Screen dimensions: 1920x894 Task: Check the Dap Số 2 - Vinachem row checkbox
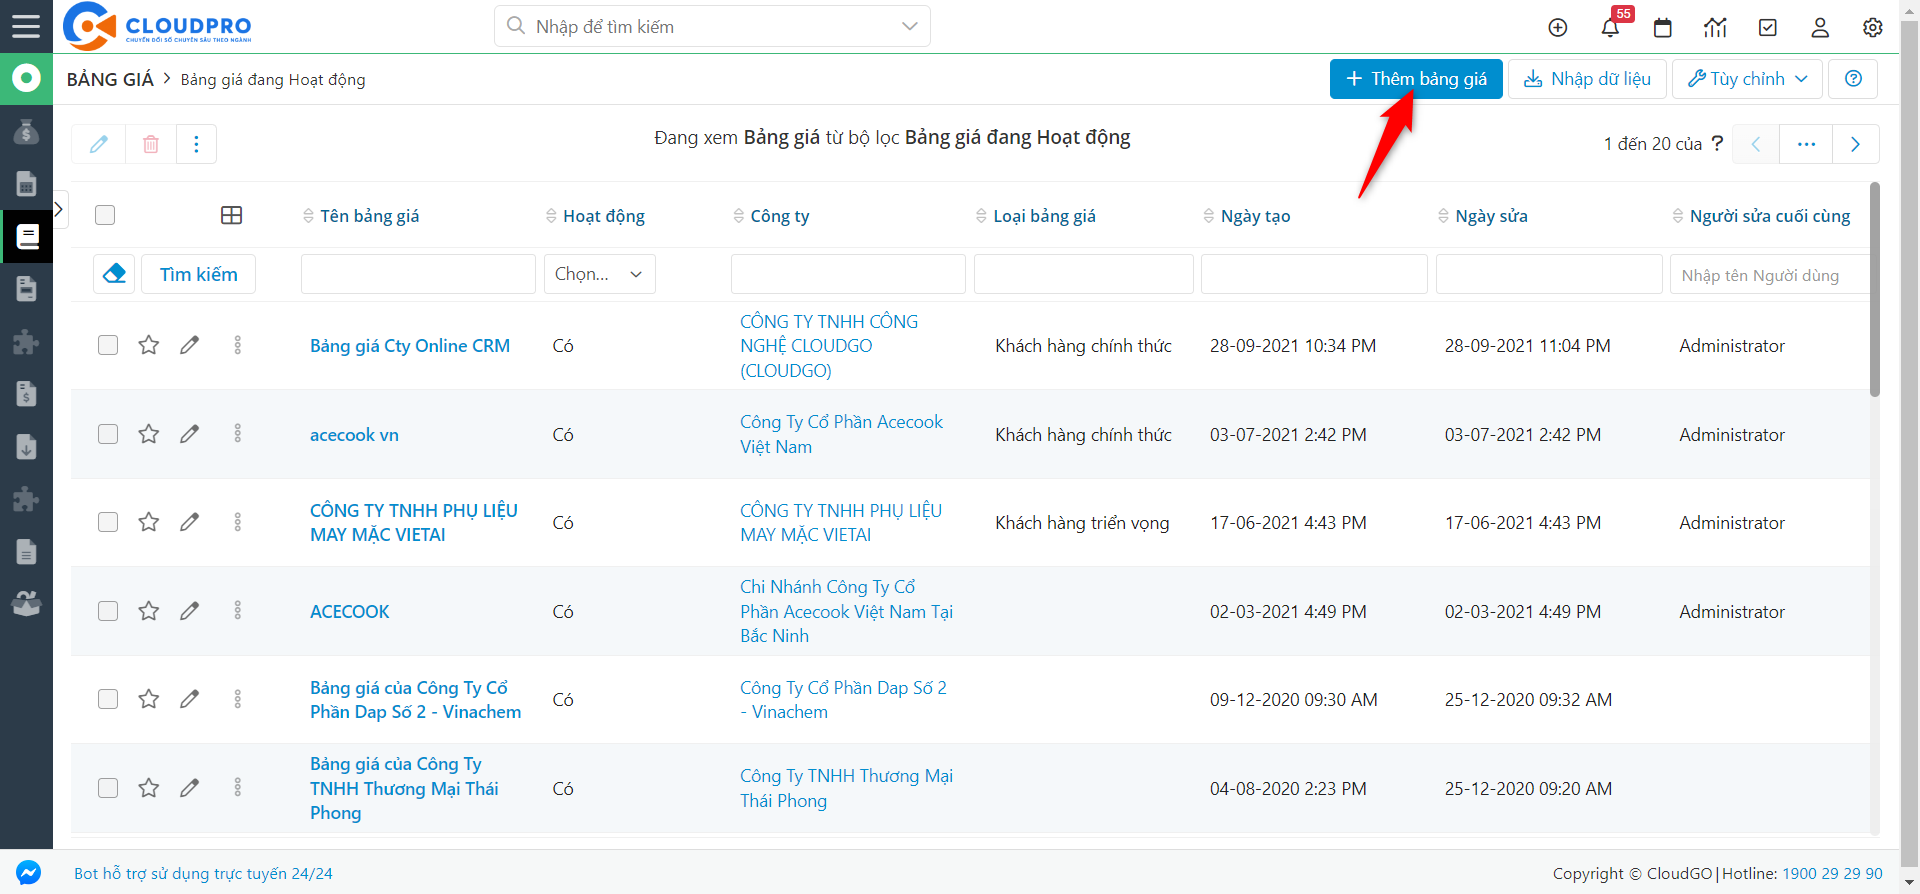(x=108, y=699)
